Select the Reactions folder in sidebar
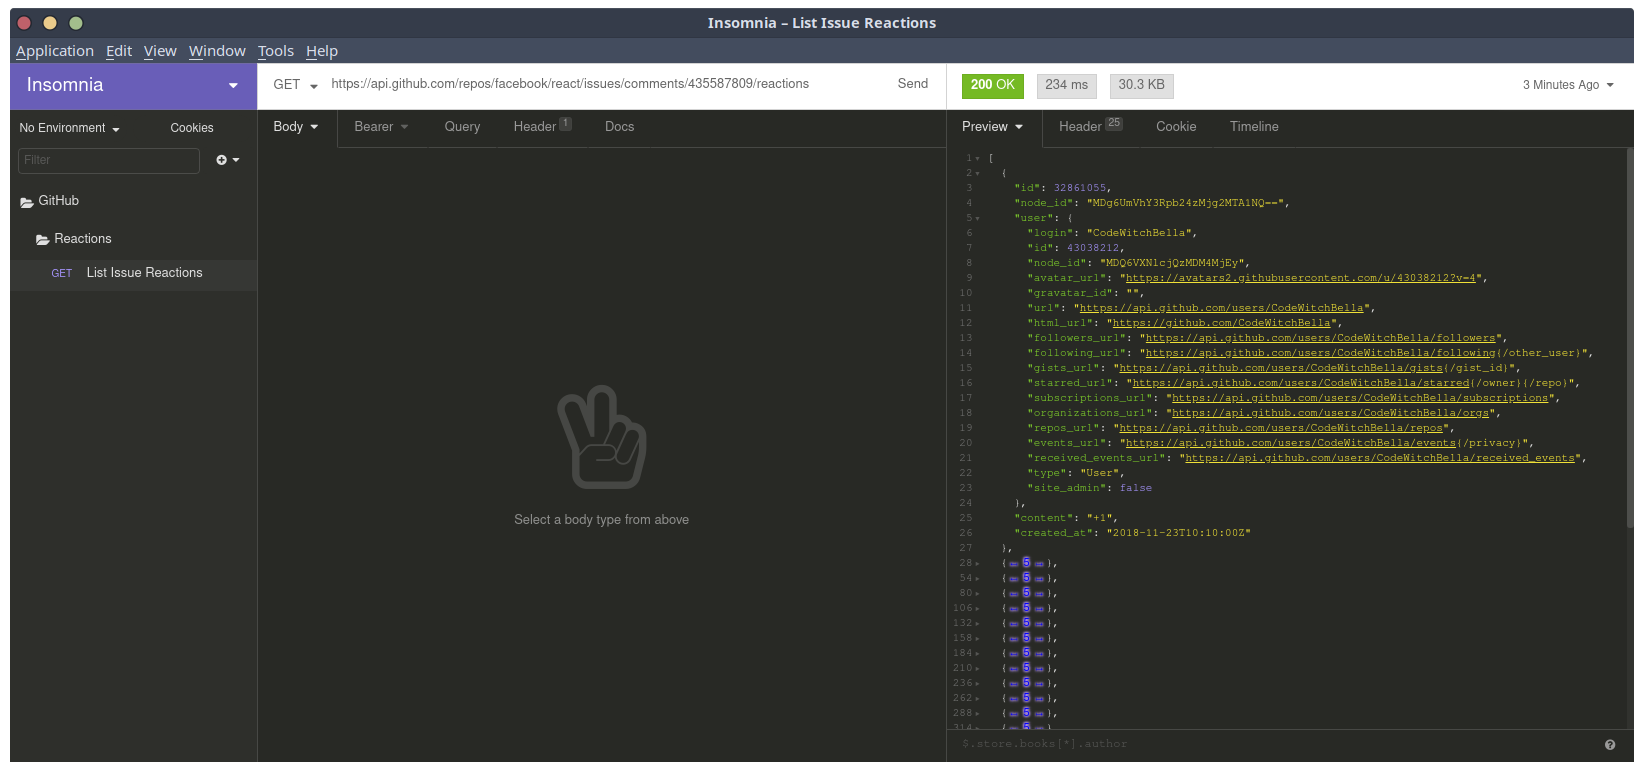 coord(134,239)
